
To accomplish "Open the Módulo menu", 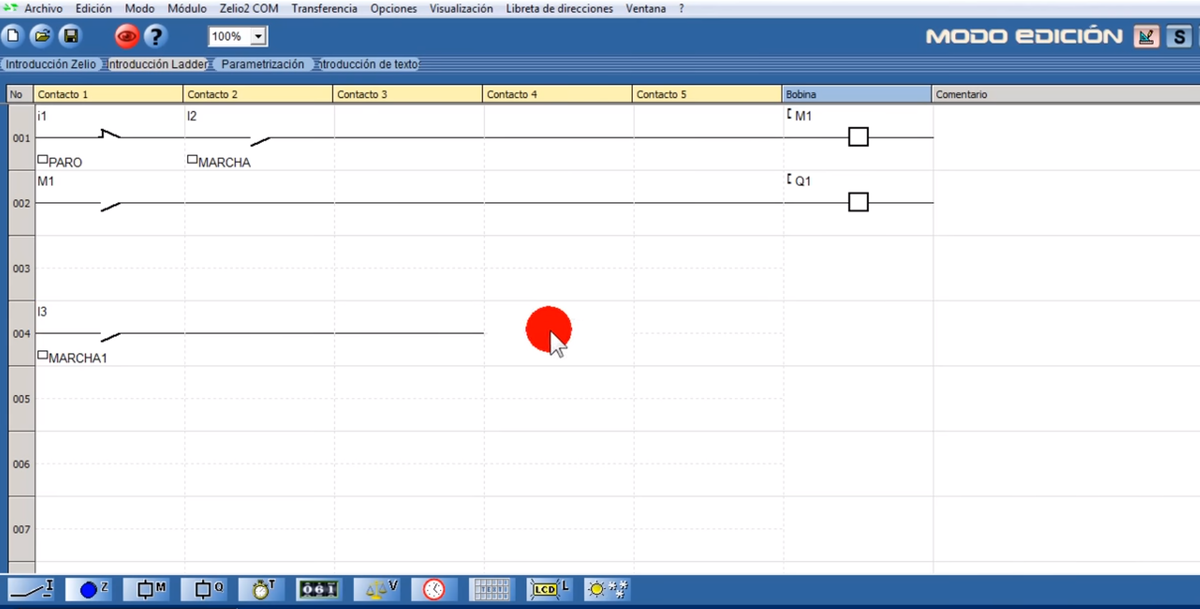I will pos(187,8).
